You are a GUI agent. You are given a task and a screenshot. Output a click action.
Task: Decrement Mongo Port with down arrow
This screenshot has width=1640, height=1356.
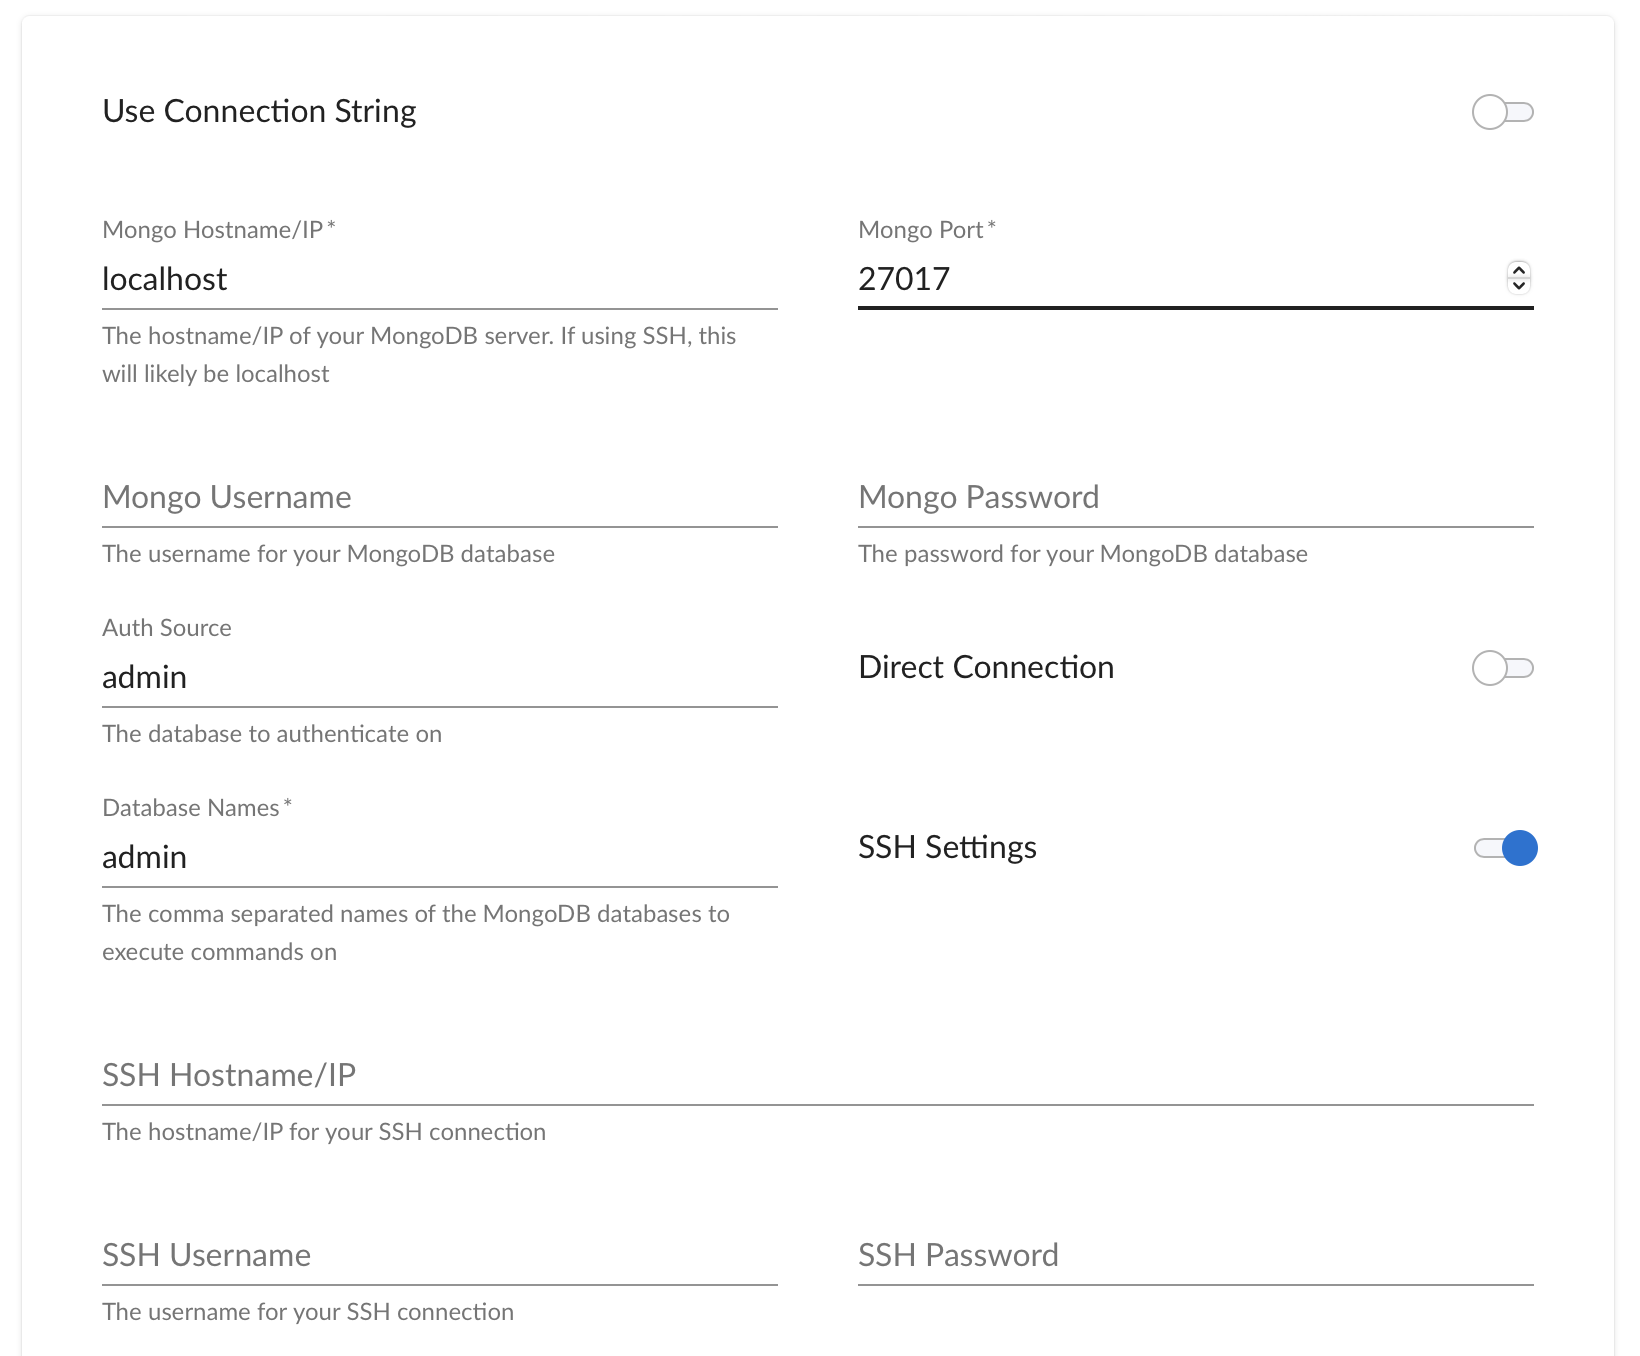pyautogui.click(x=1518, y=286)
